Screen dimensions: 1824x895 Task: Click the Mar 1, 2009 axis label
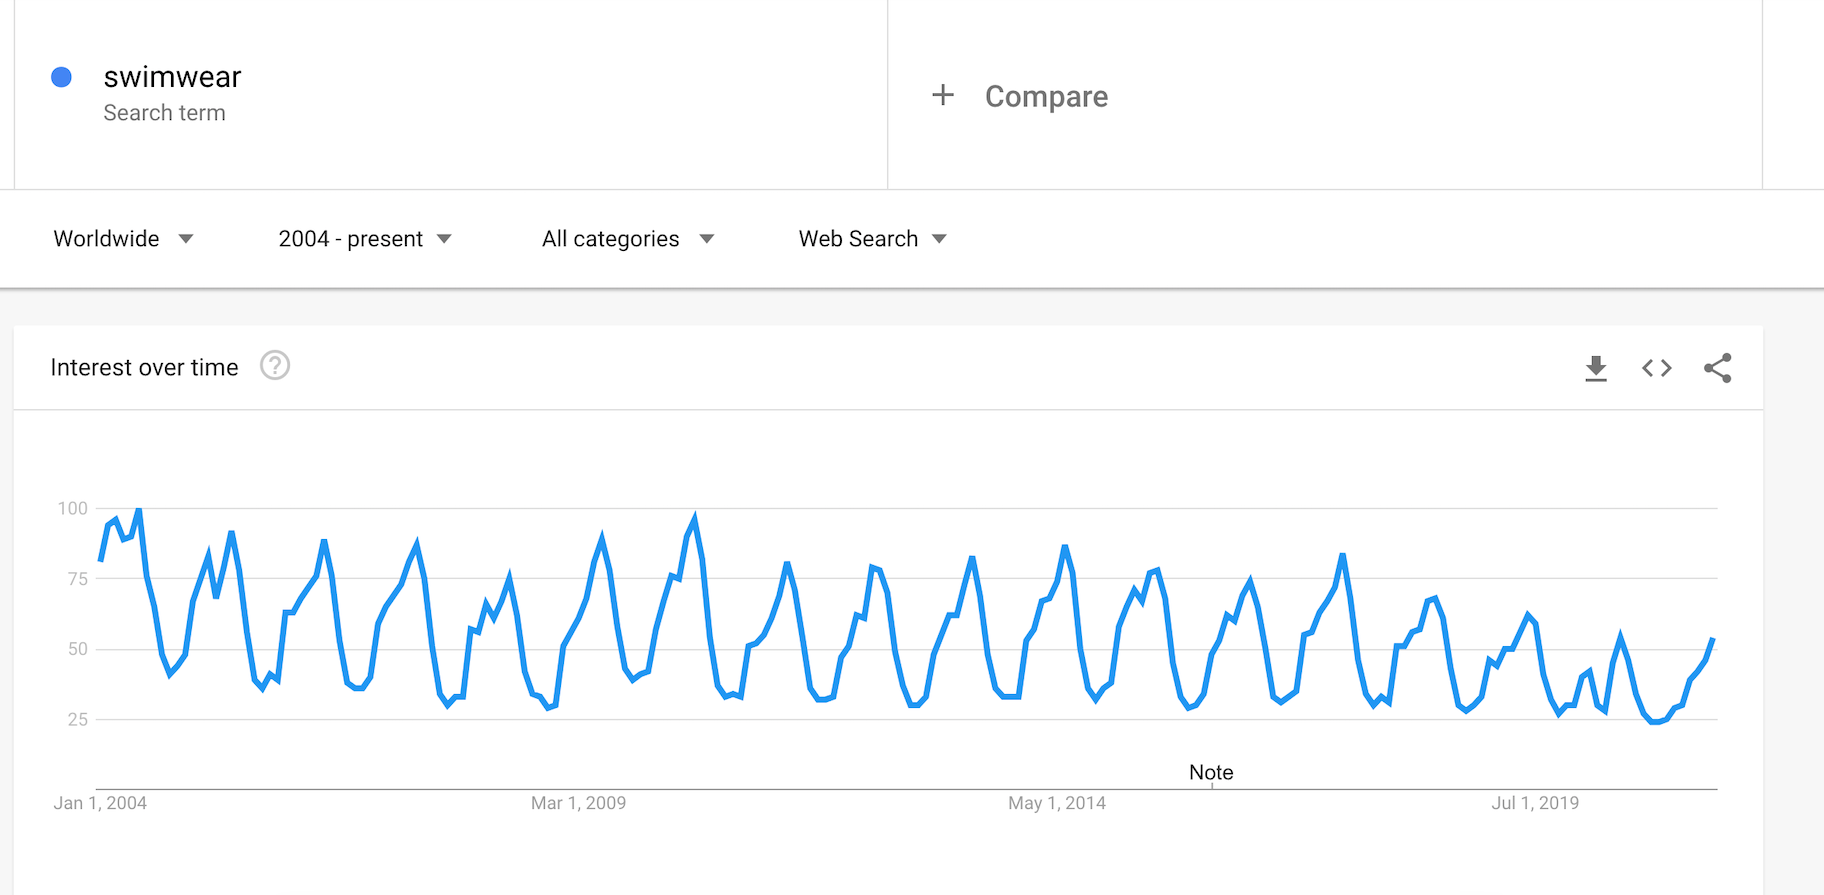tap(578, 803)
